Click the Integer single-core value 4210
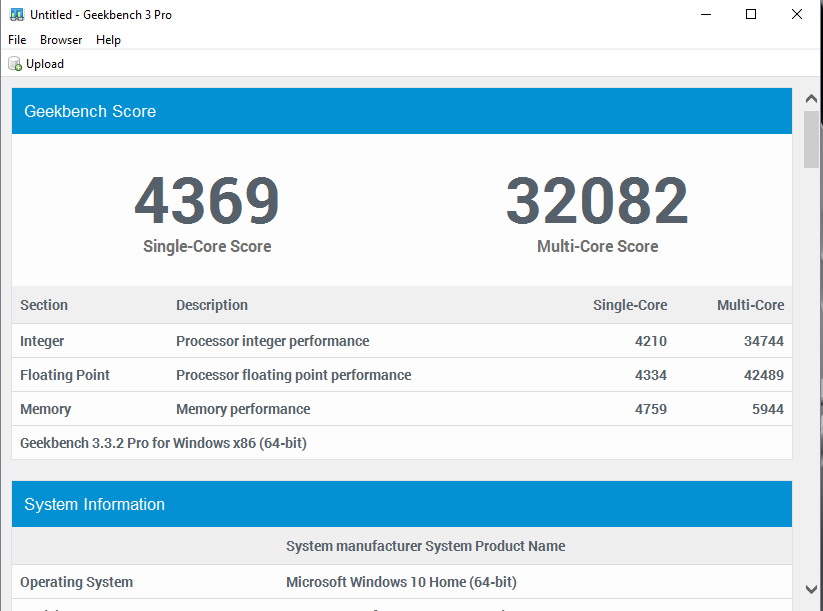The height and width of the screenshot is (611, 823). (x=651, y=341)
